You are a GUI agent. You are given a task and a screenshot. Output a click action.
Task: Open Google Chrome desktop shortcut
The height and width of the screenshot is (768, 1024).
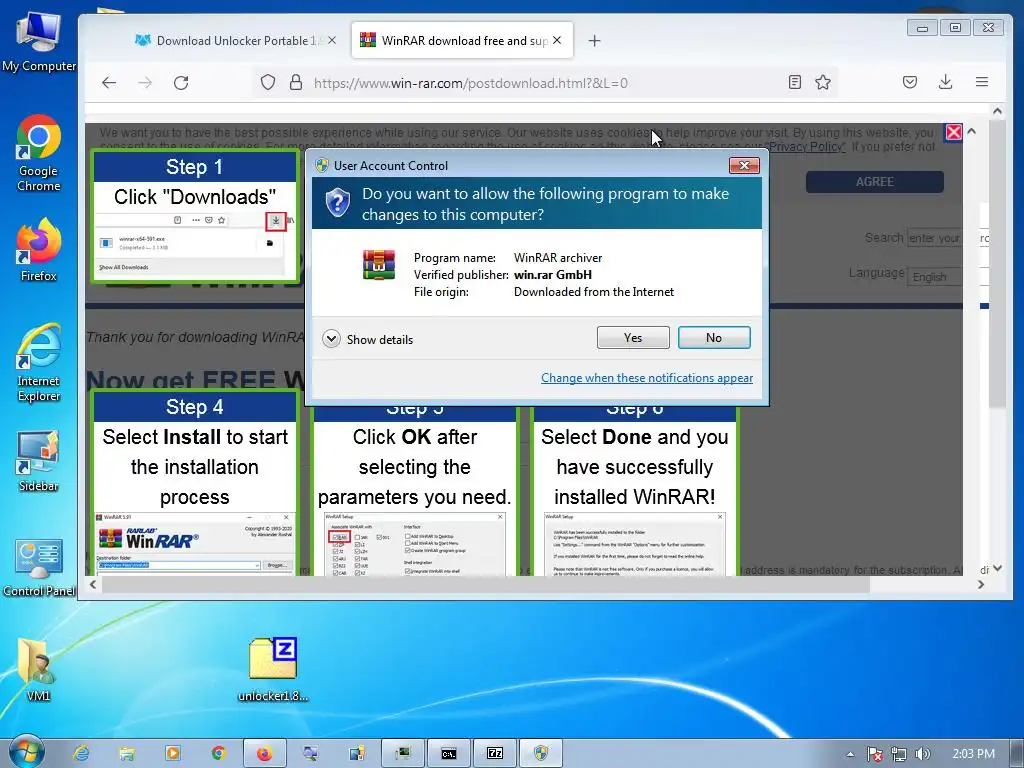(x=39, y=153)
